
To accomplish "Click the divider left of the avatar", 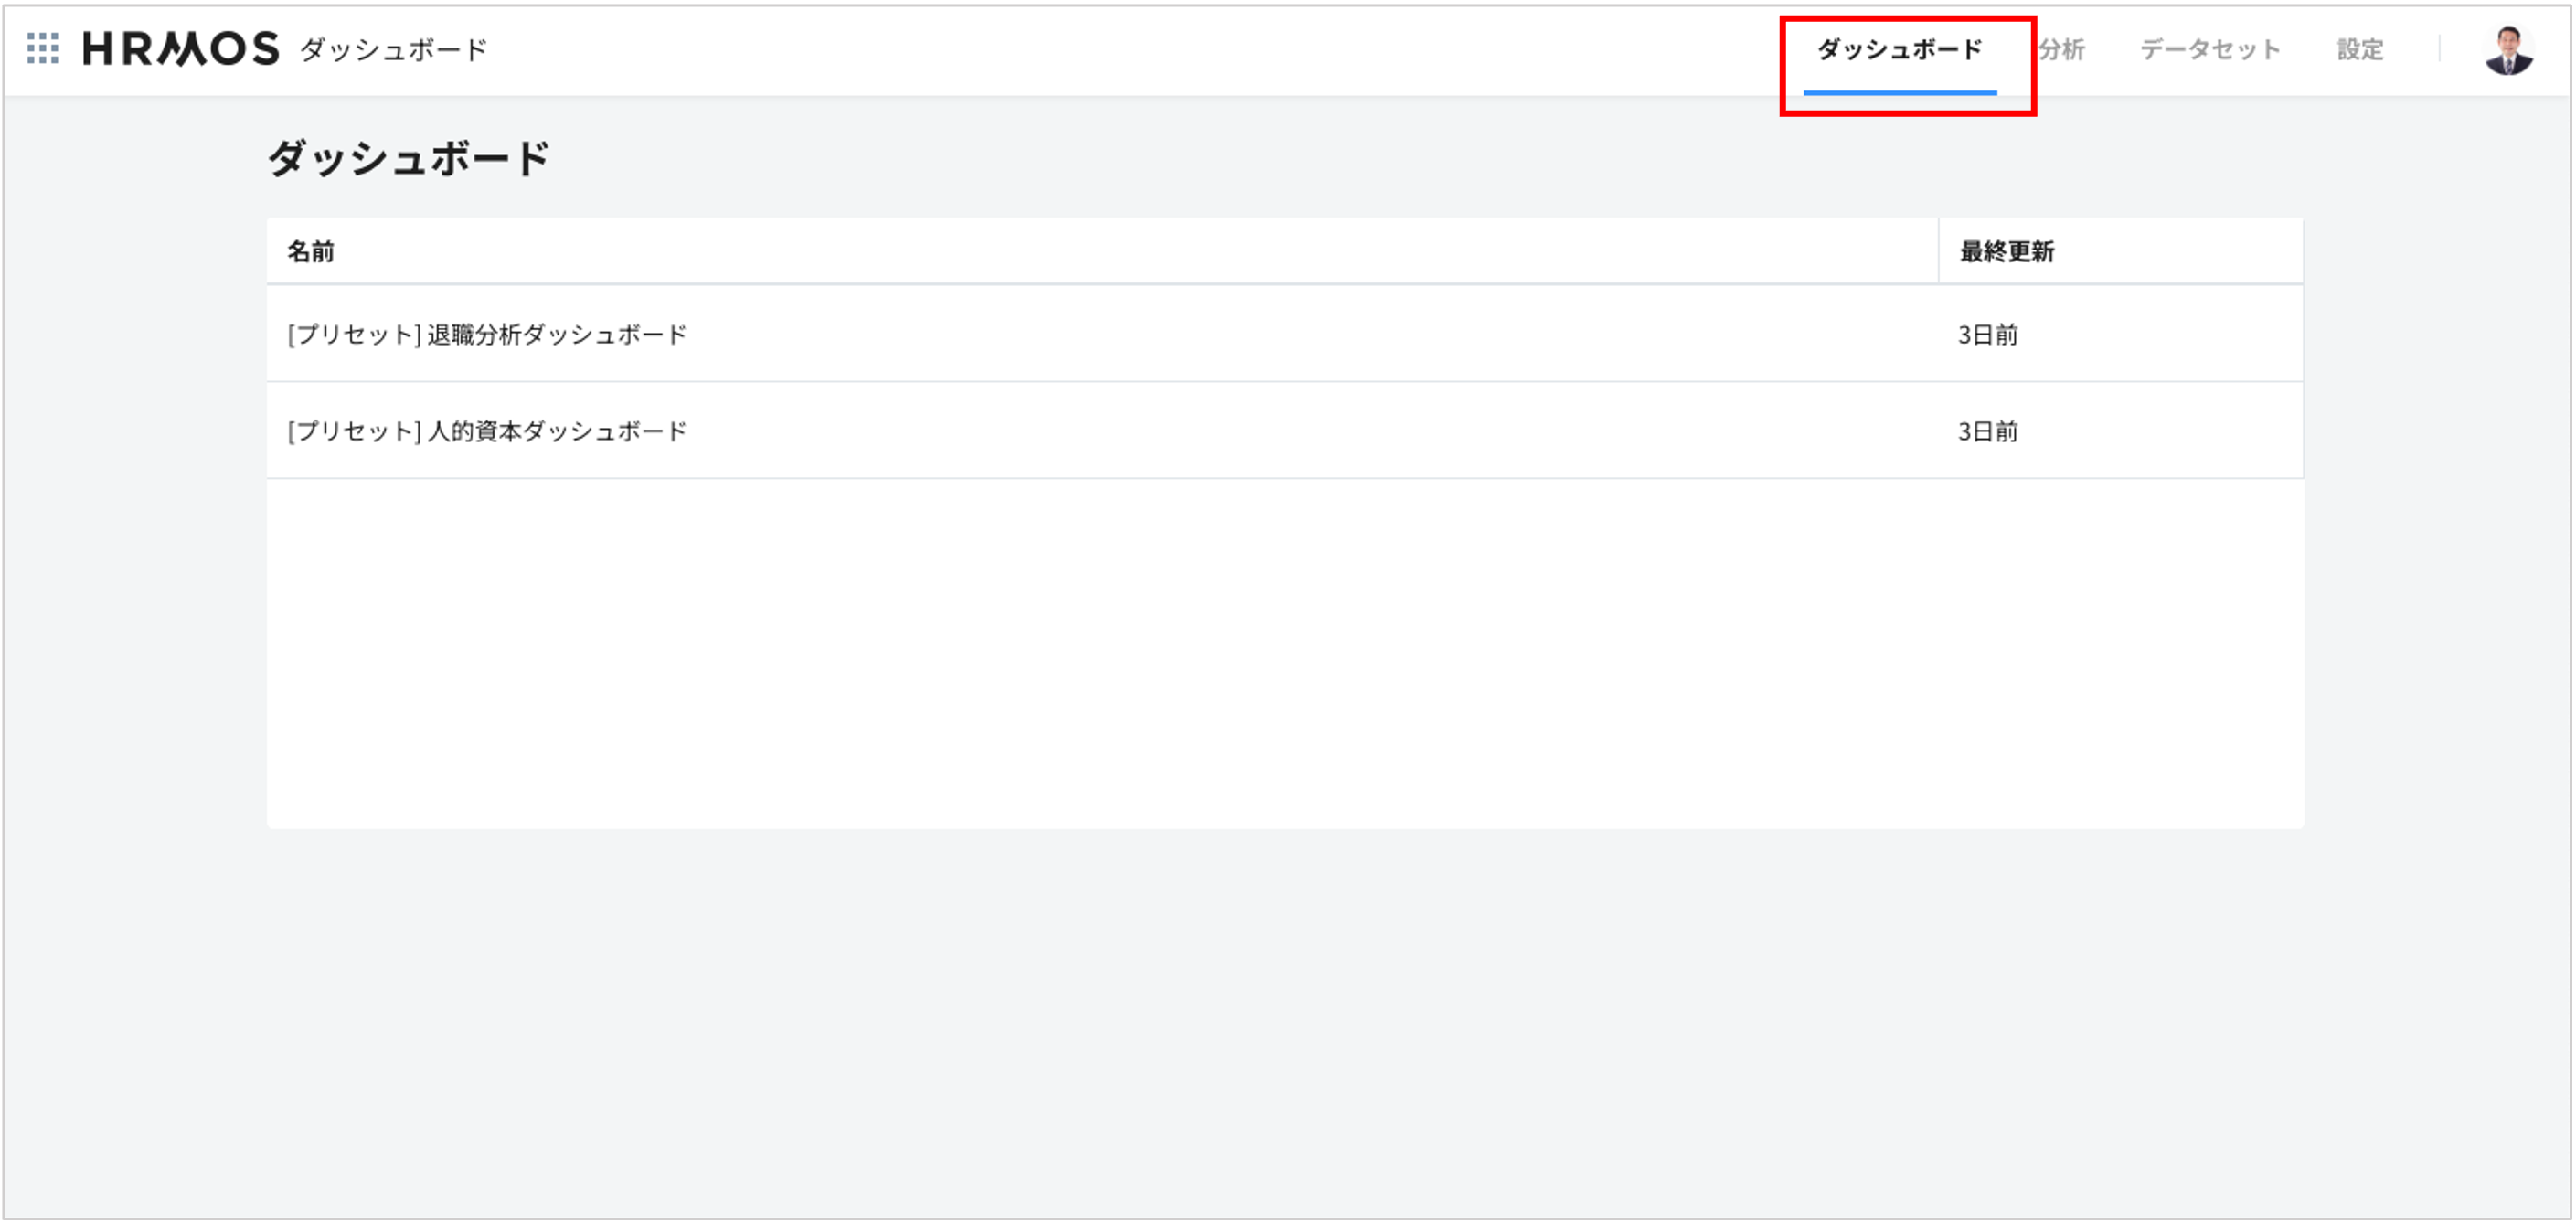I will 2439,49.
